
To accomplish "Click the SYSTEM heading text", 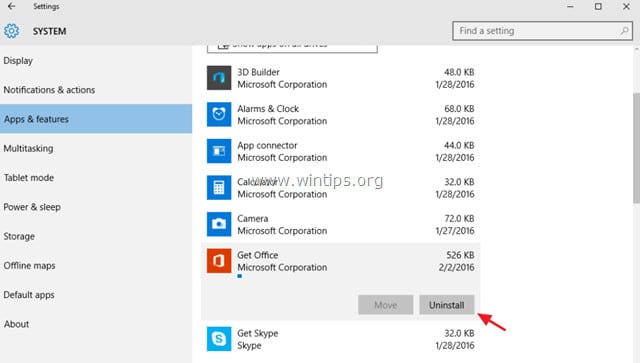I will tap(49, 31).
